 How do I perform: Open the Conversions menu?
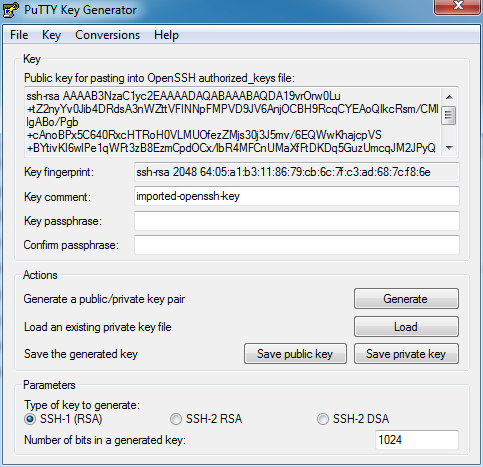pyautogui.click(x=107, y=35)
